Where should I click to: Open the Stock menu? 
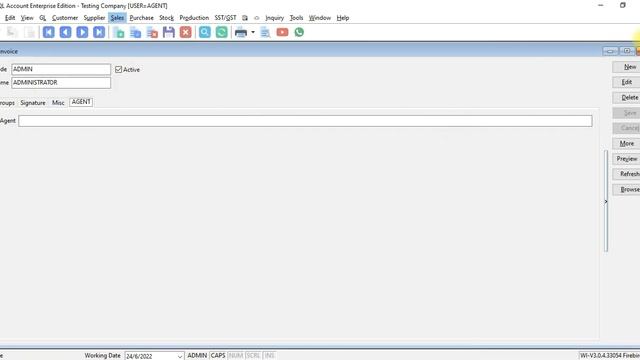[167, 18]
